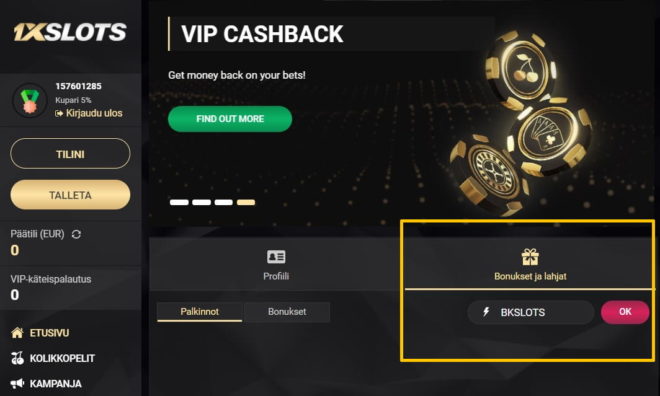Click FIND OUT MORE banner button
660x396 pixels.
230,119
